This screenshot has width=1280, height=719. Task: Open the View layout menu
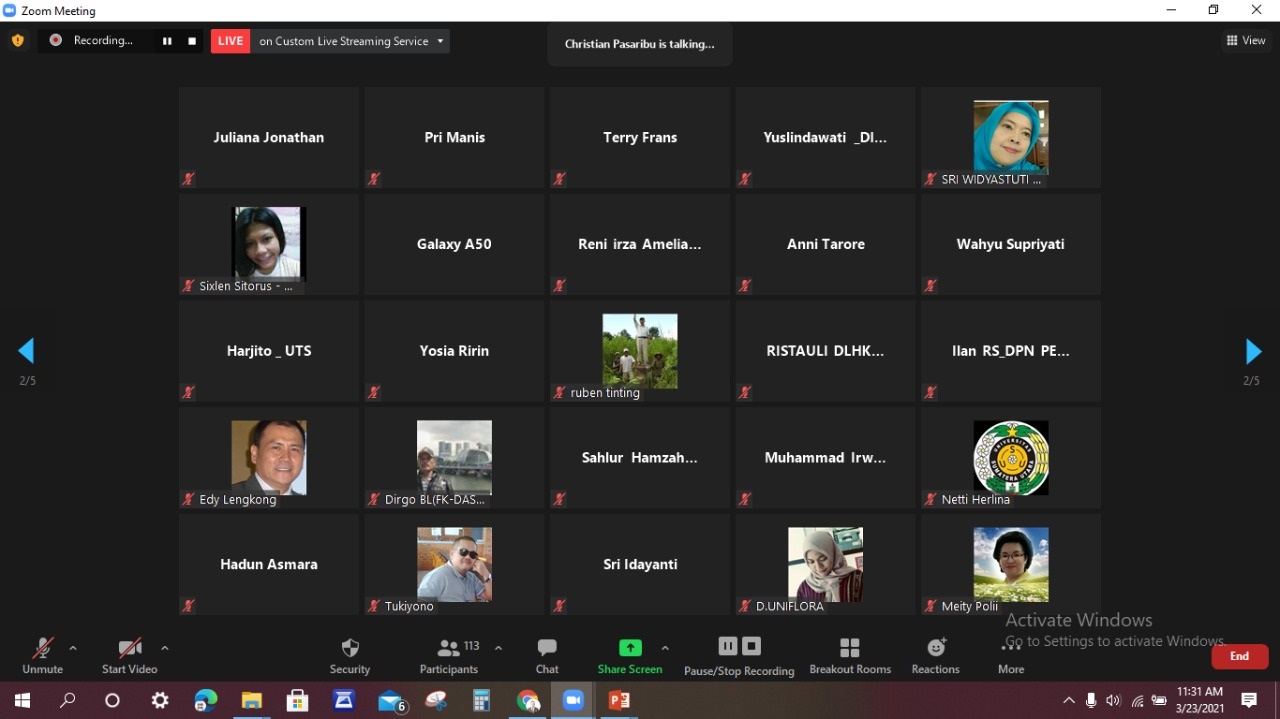(x=1246, y=41)
